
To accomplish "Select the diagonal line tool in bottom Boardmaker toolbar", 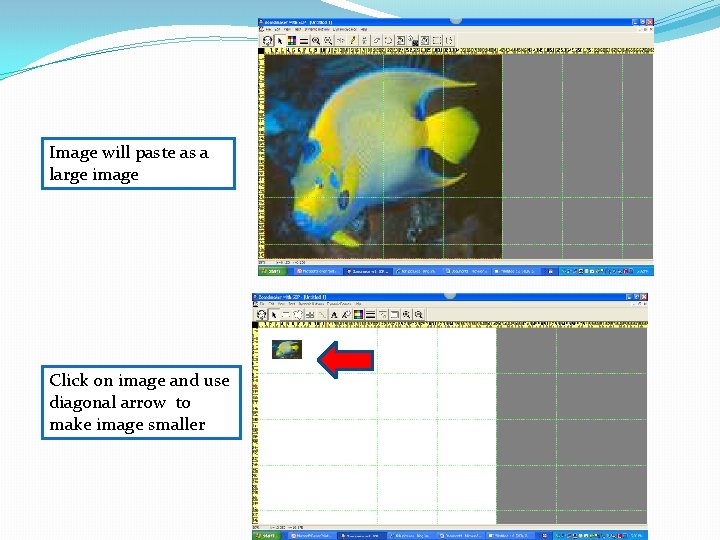I will point(322,315).
